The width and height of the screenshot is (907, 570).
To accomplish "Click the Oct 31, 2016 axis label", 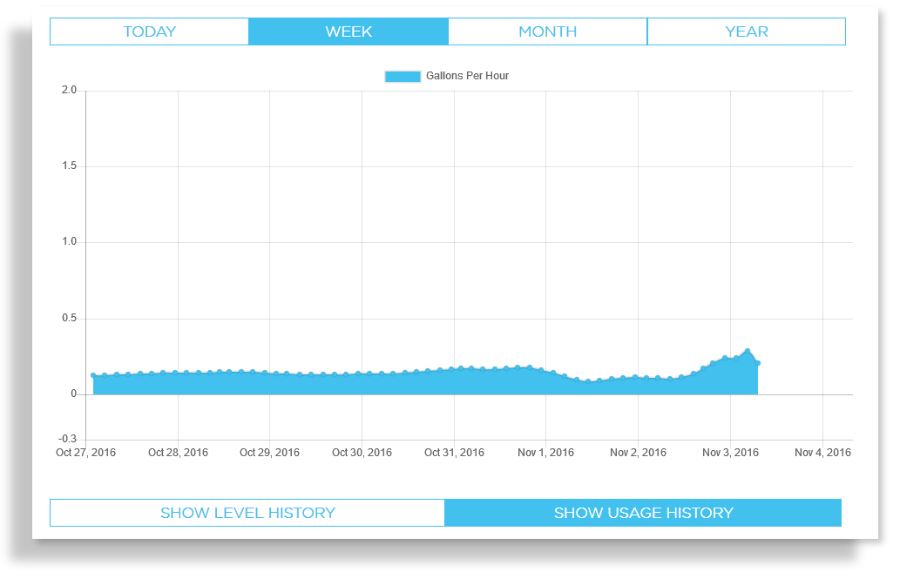I will coord(454,453).
